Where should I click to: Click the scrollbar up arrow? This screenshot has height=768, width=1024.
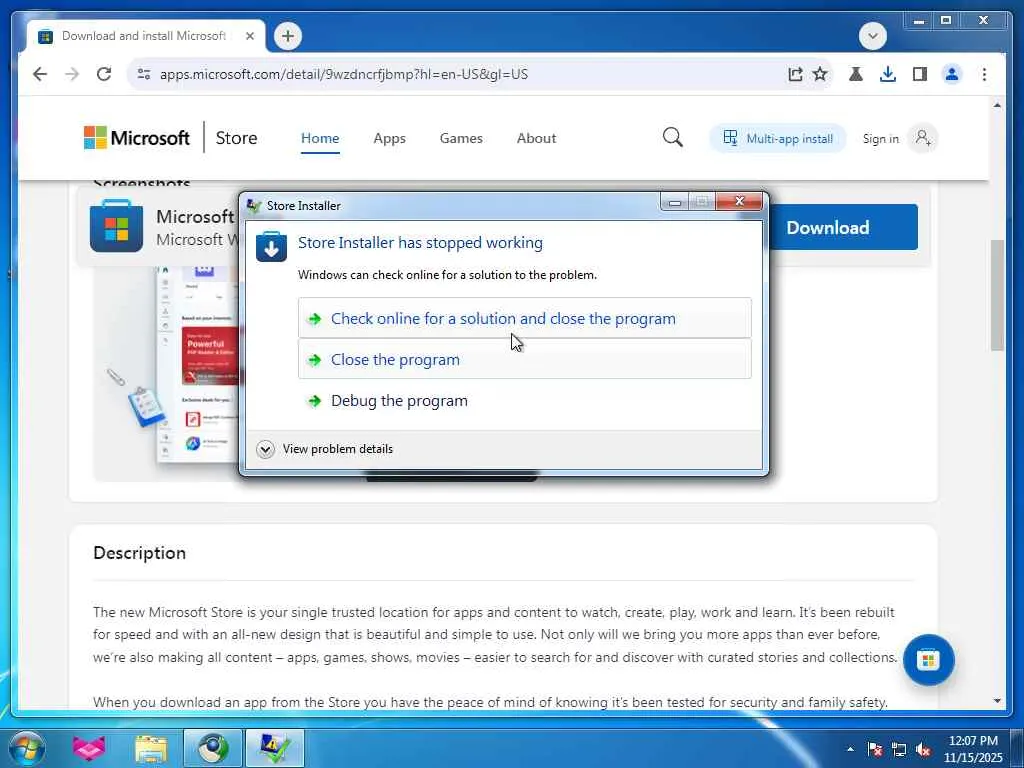(997, 104)
